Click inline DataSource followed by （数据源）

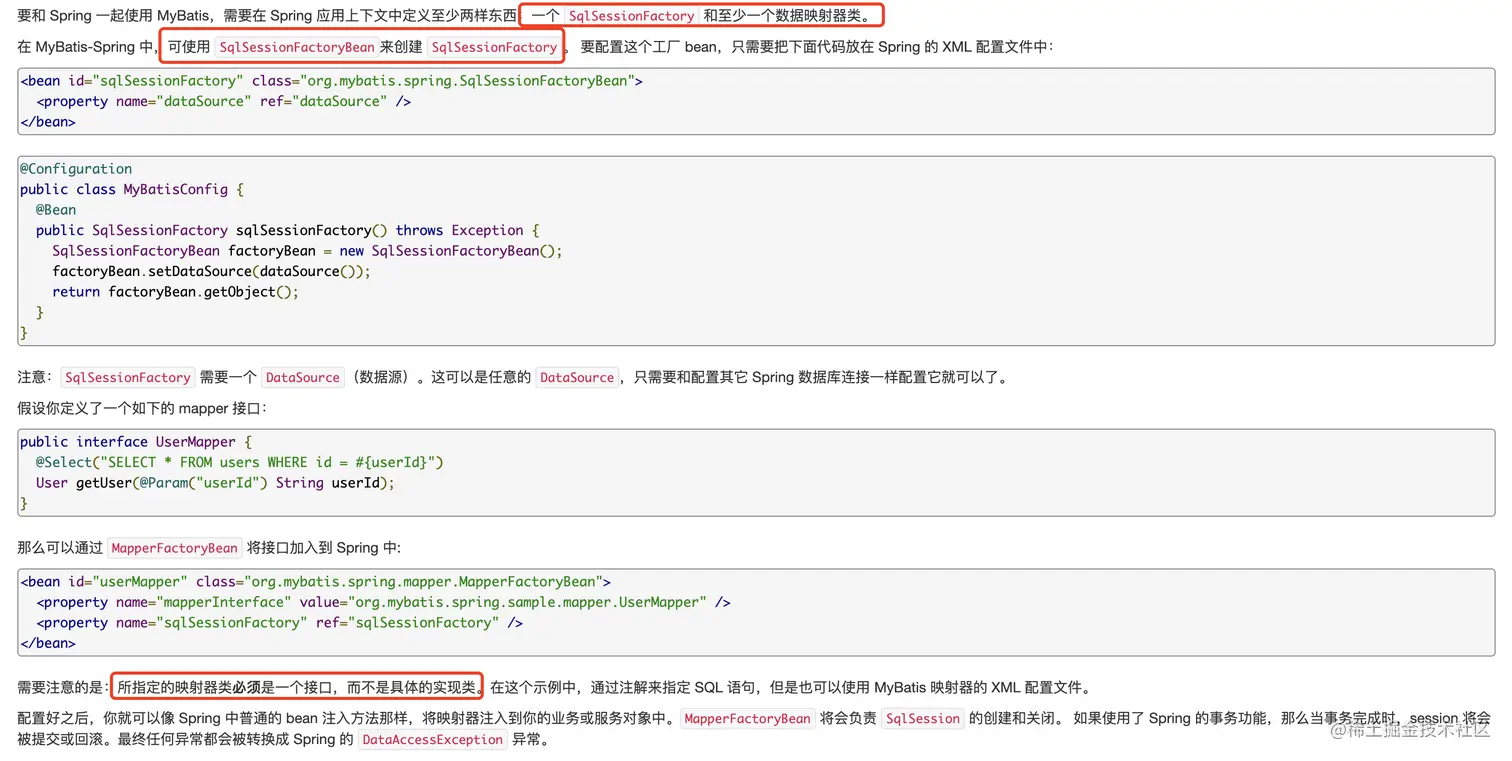click(303, 377)
